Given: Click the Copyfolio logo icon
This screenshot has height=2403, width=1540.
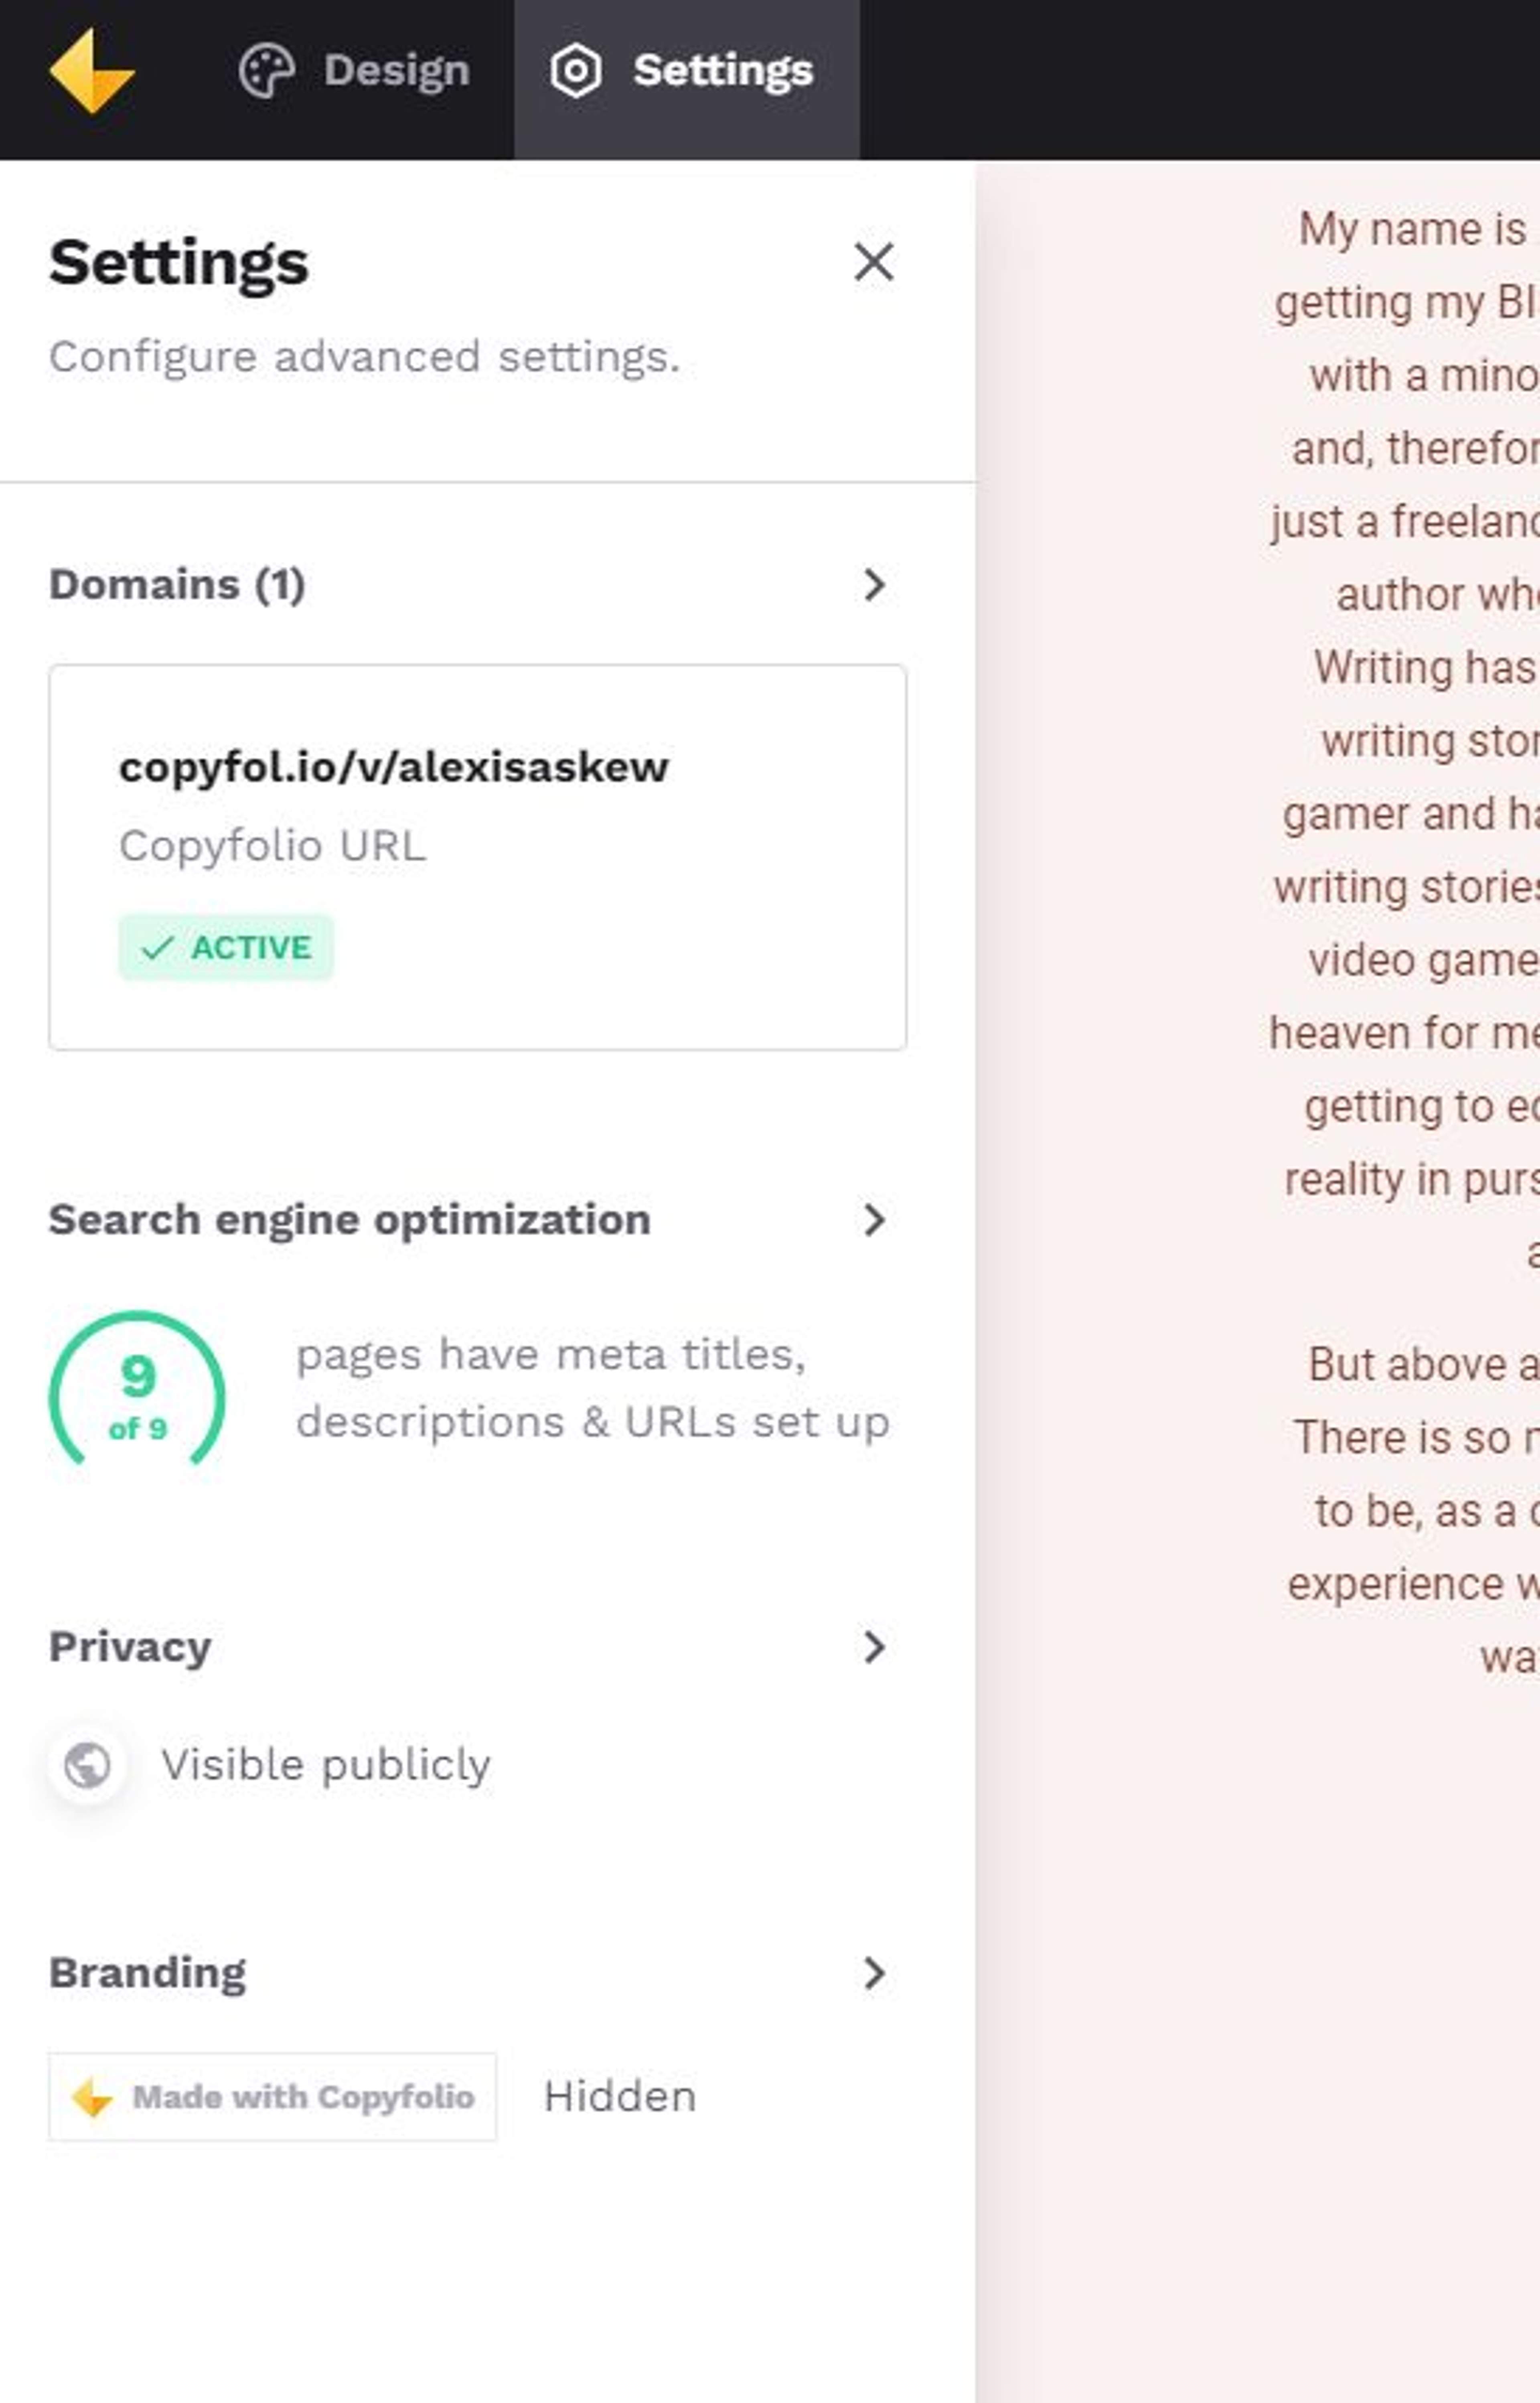Looking at the screenshot, I should (x=91, y=71).
